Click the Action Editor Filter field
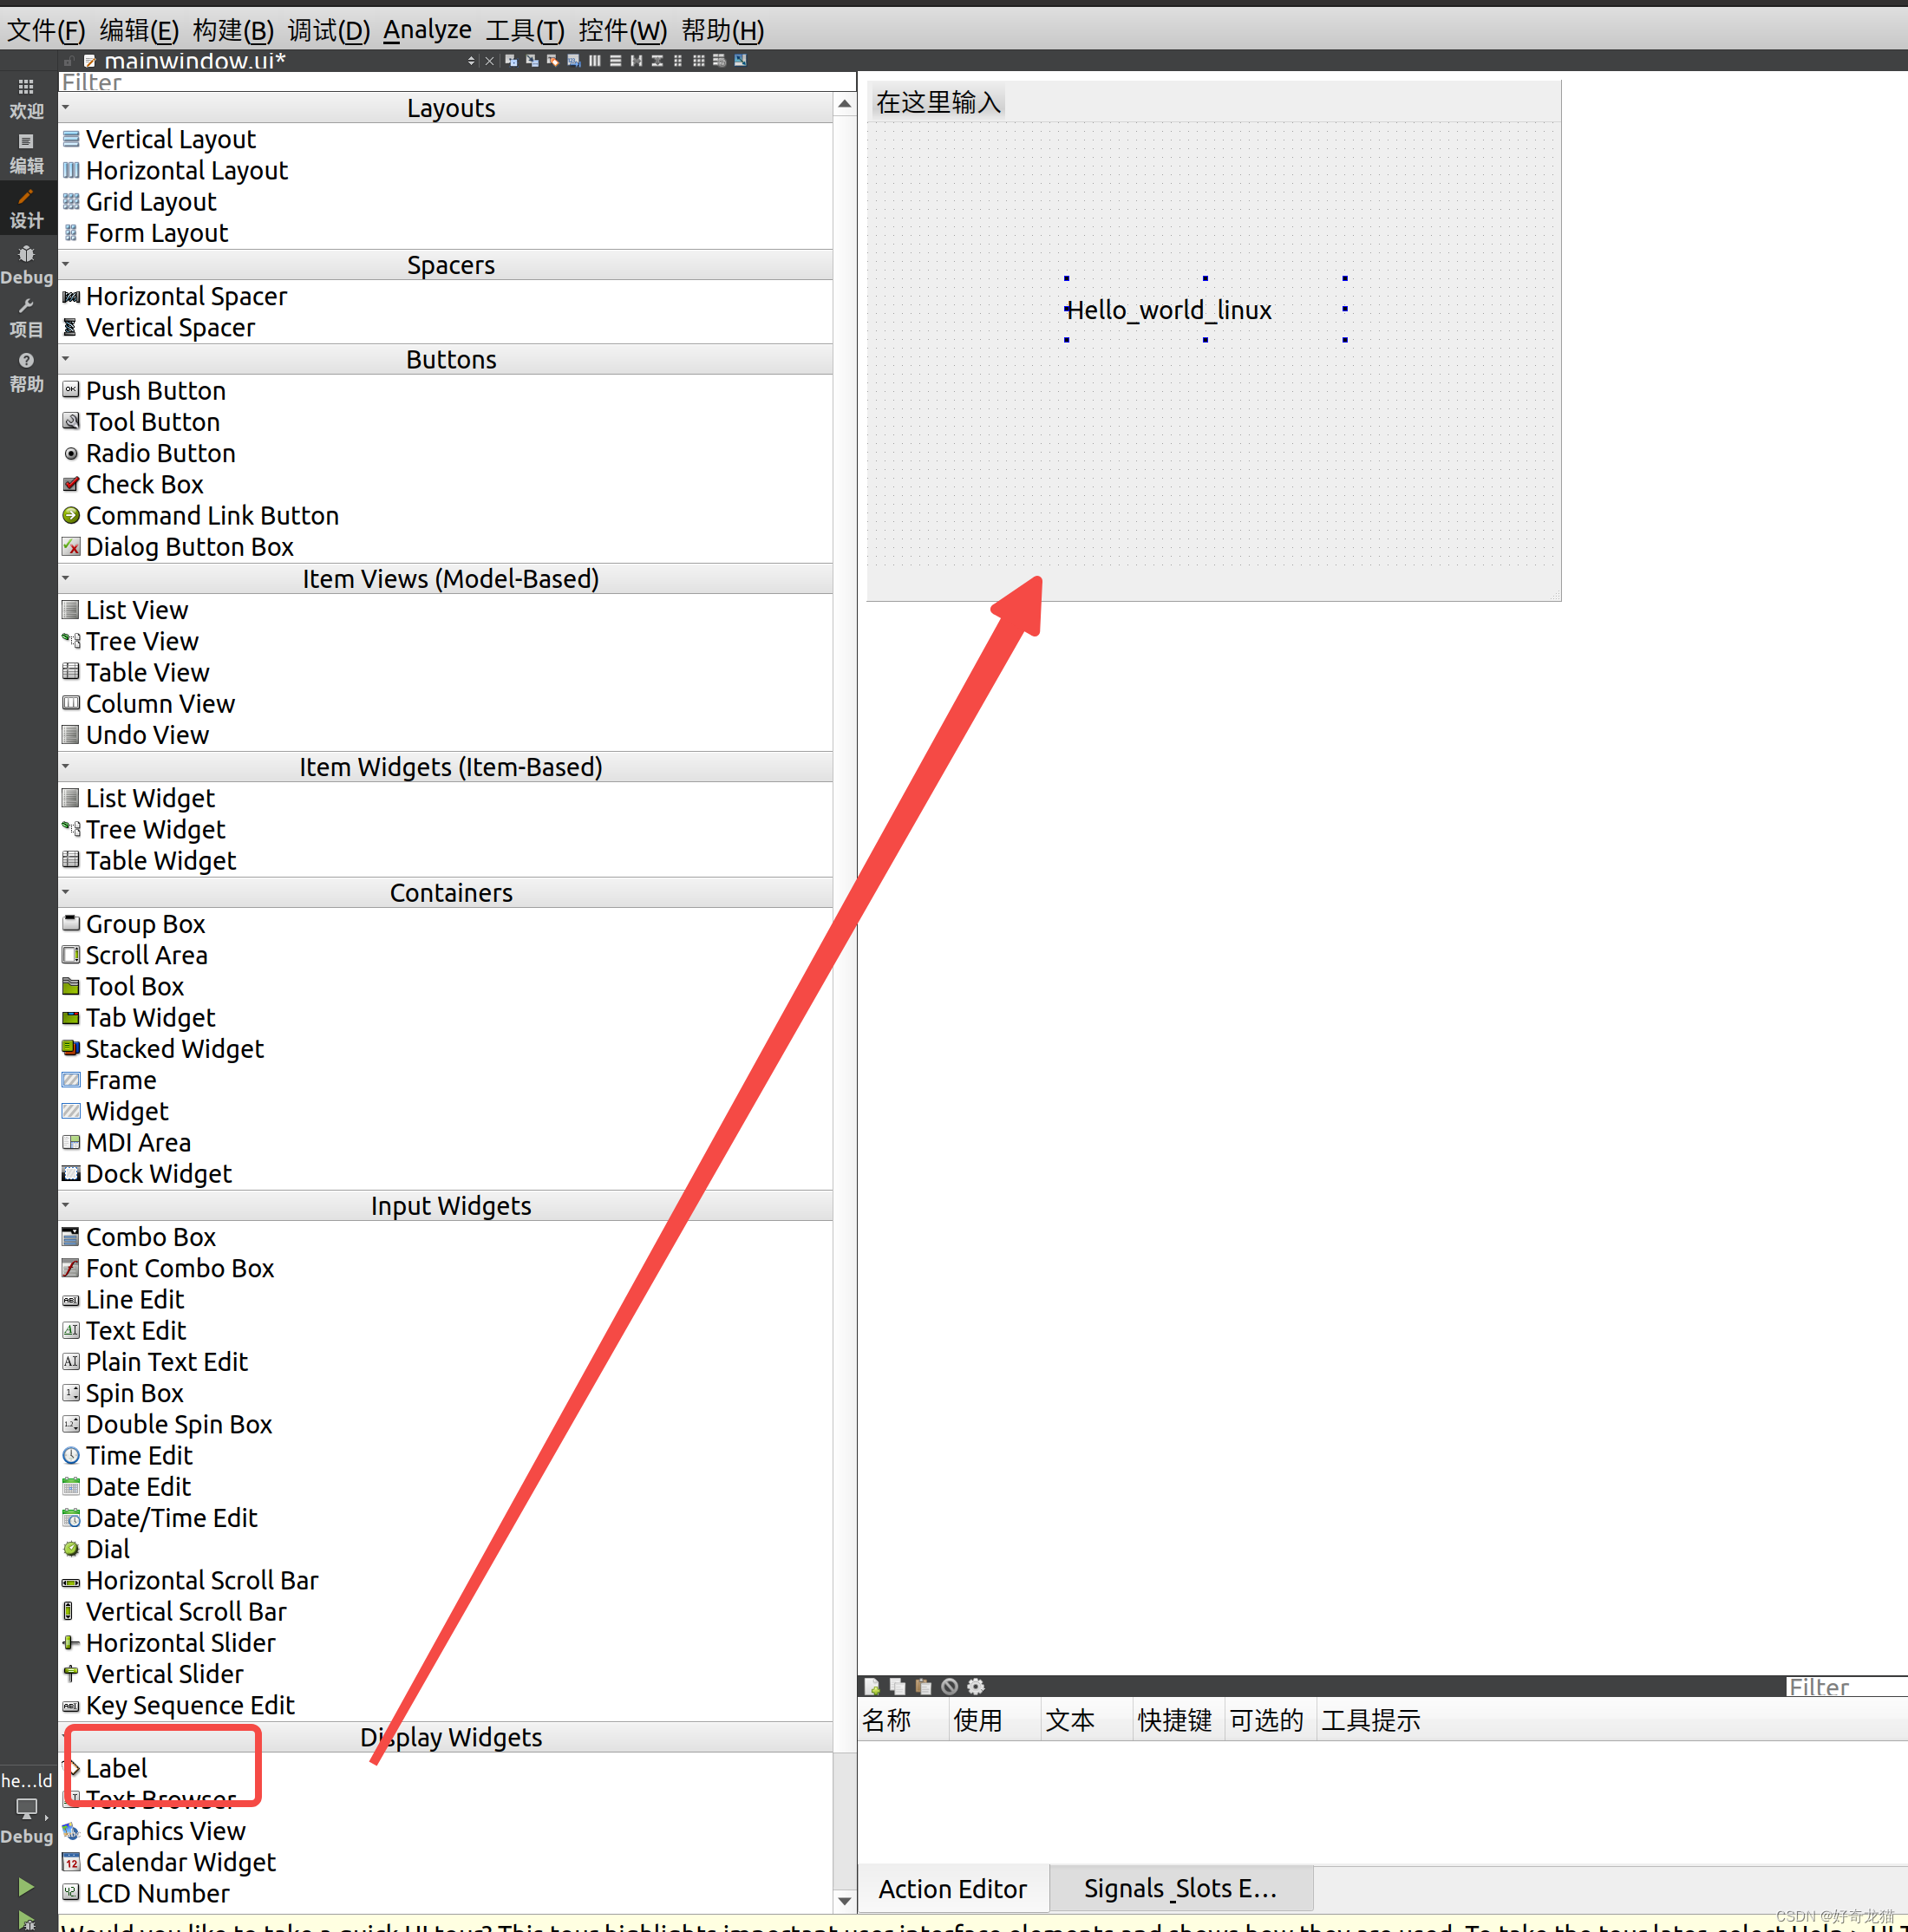Screen dimensions: 1908x1932 tap(1846, 1687)
